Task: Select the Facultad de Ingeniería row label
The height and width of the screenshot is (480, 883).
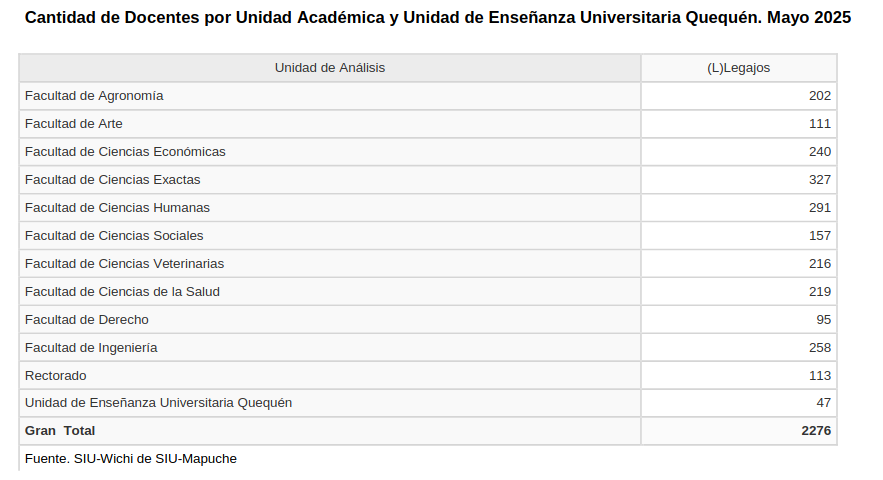Action: tap(91, 348)
